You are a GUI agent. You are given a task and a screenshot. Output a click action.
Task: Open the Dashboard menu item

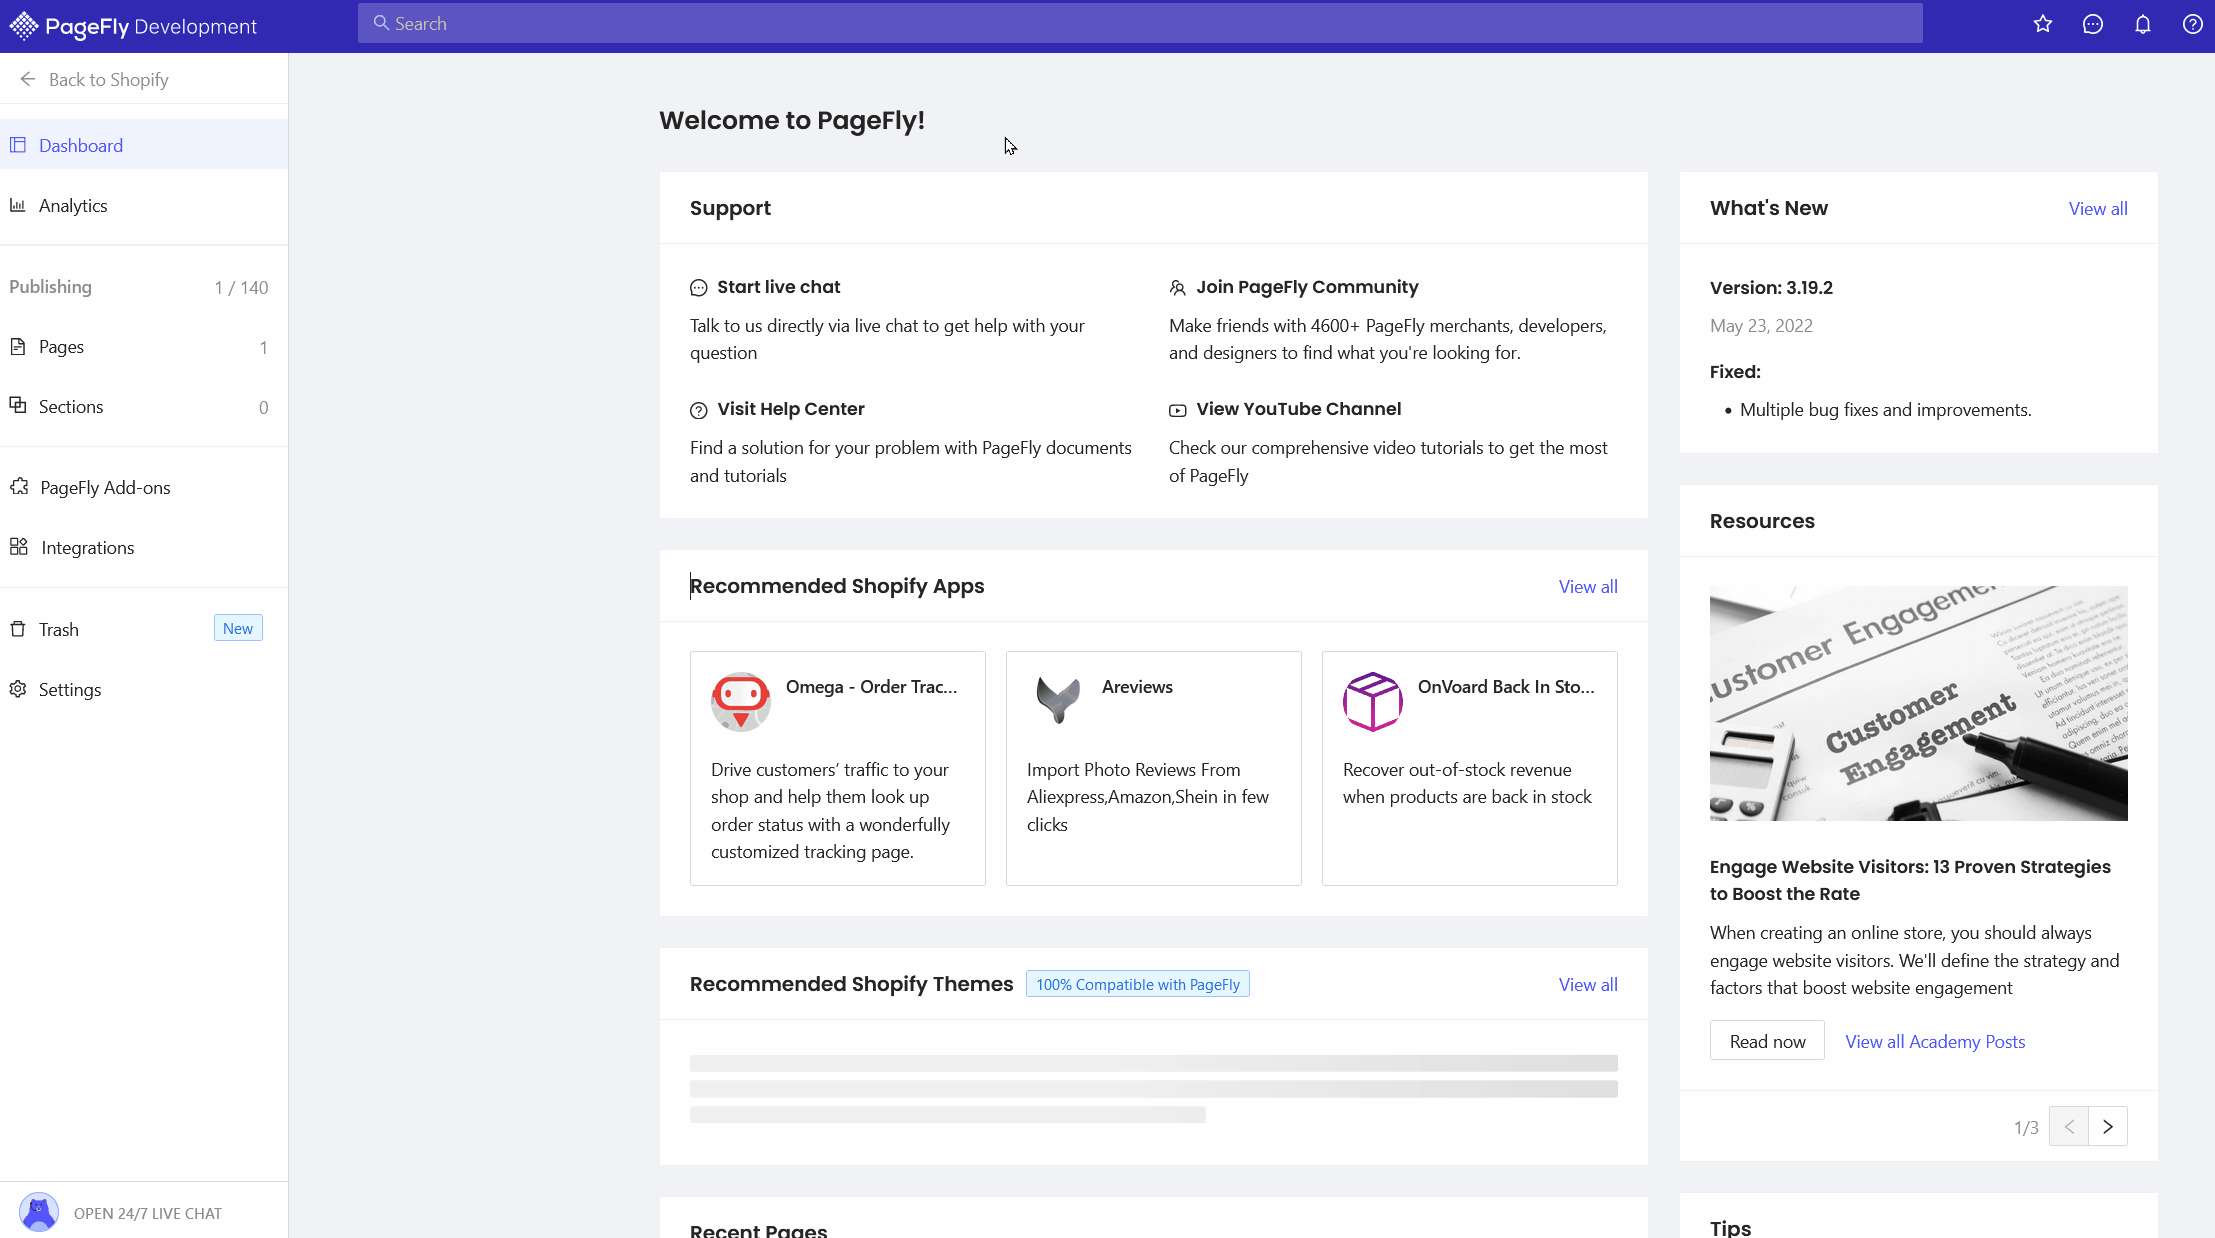tap(144, 145)
